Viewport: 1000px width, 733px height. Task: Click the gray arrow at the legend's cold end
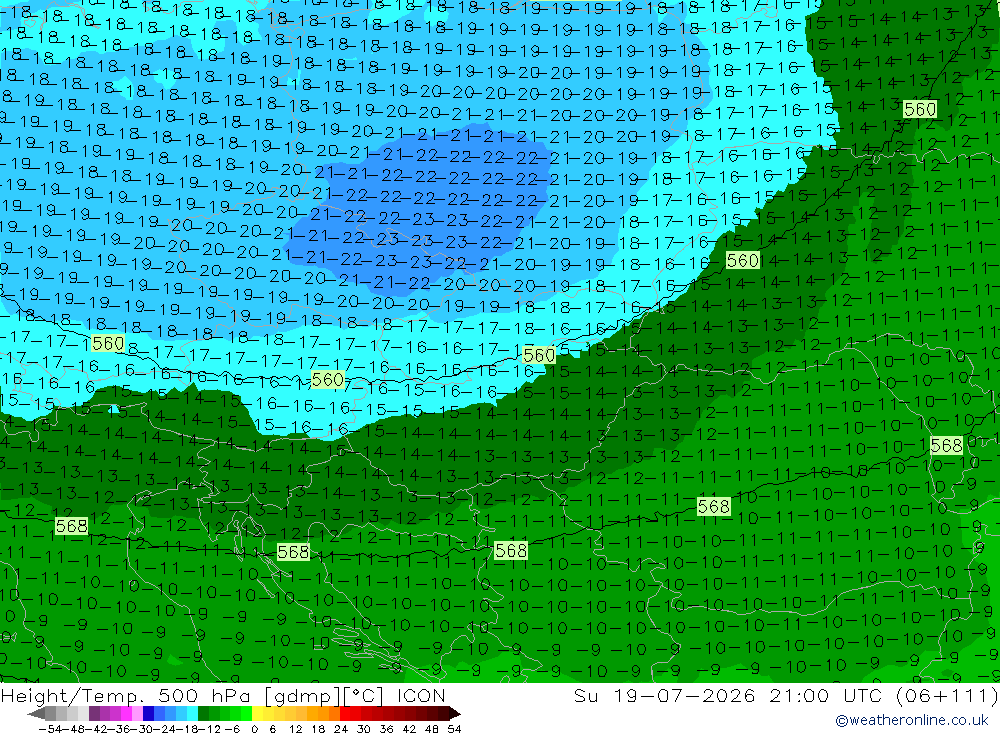(x=36, y=713)
